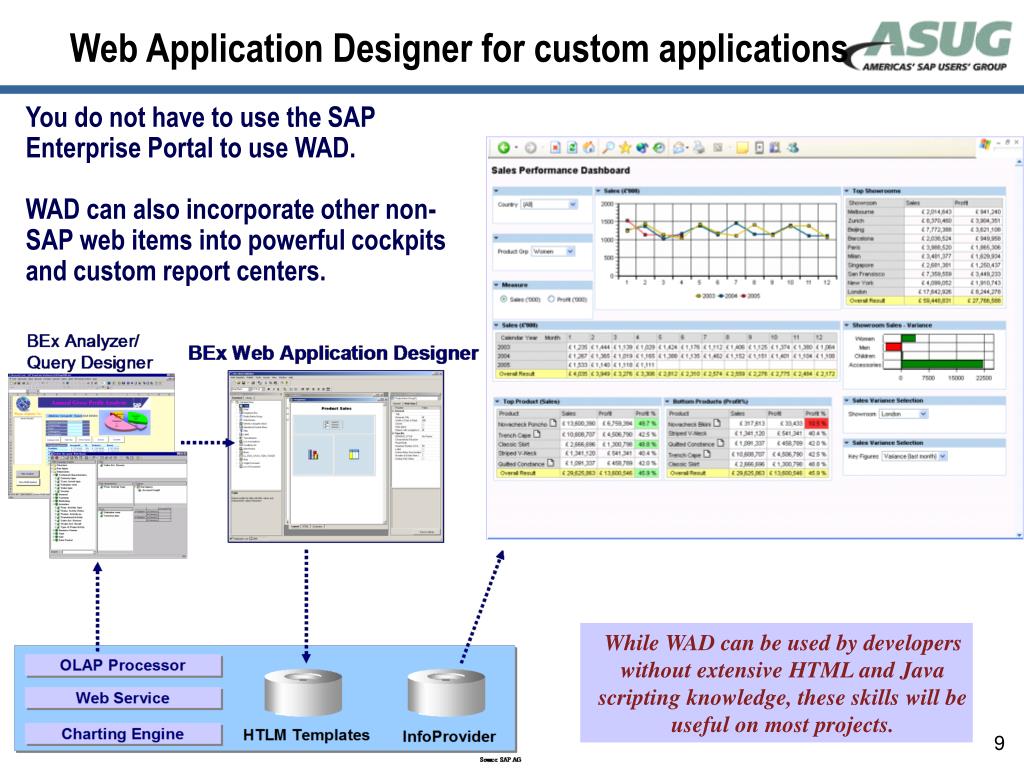The height and width of the screenshot is (768, 1024).
Task: Click the green Accessories bar in variance chart
Action: pyautogui.click(x=942, y=364)
